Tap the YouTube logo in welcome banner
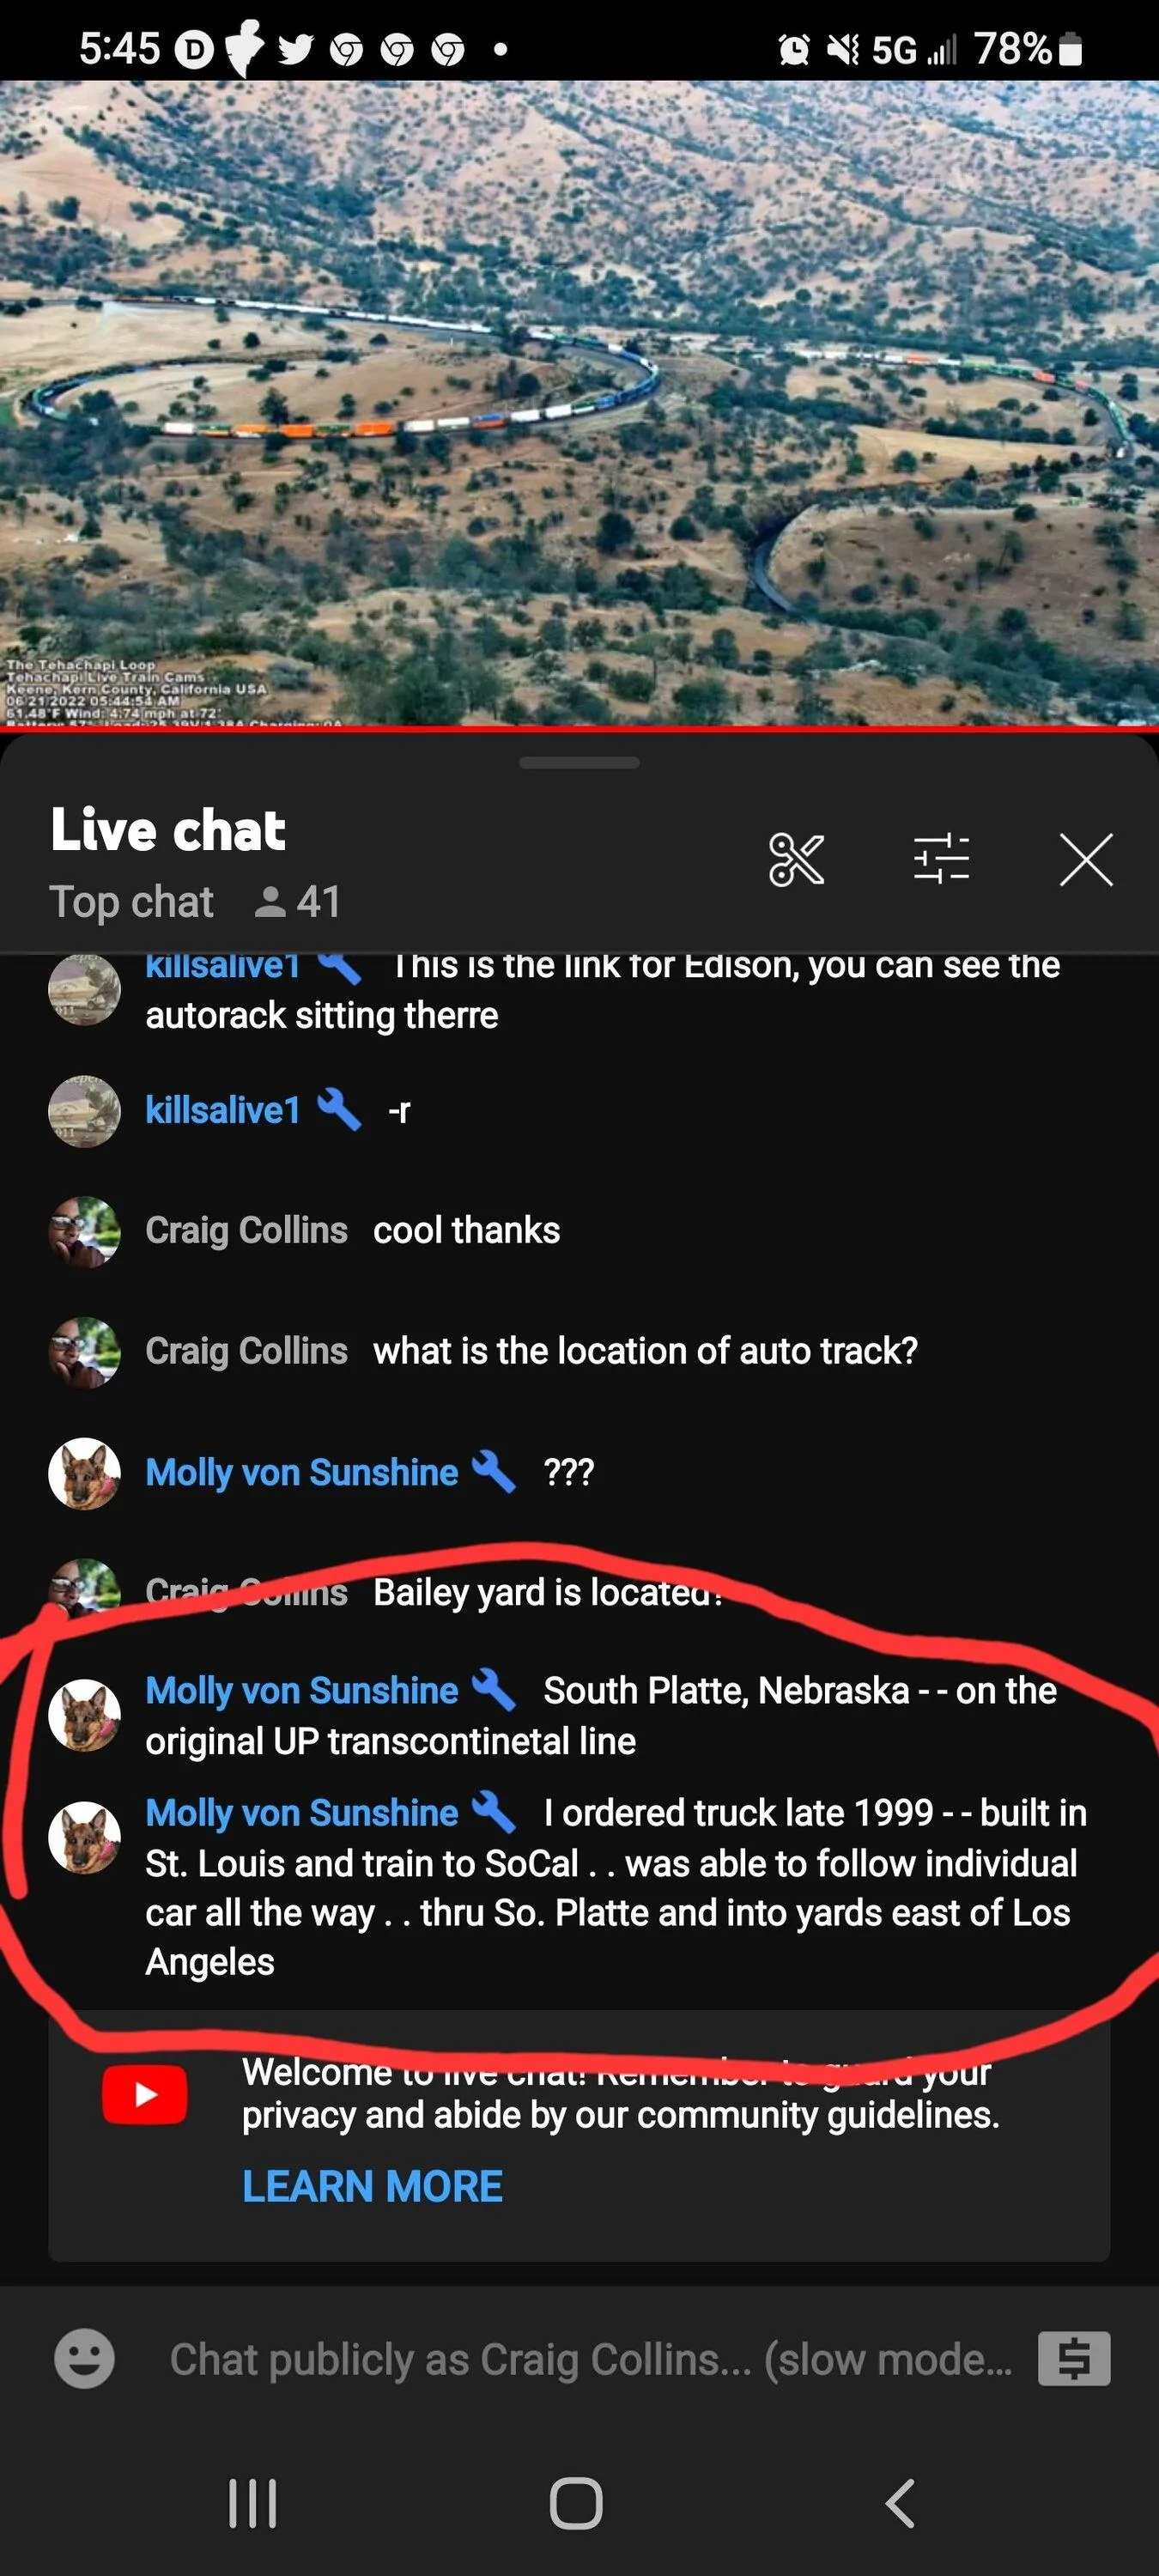The height and width of the screenshot is (2576, 1159). click(x=145, y=2093)
